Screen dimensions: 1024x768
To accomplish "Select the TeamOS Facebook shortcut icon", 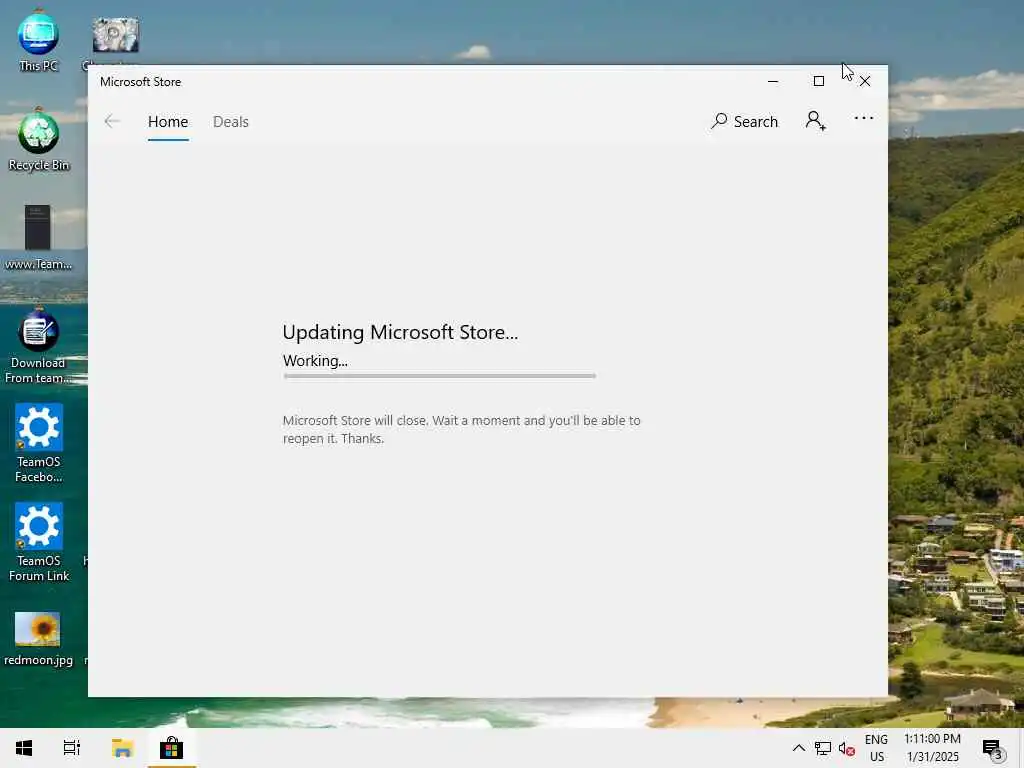I will [39, 443].
